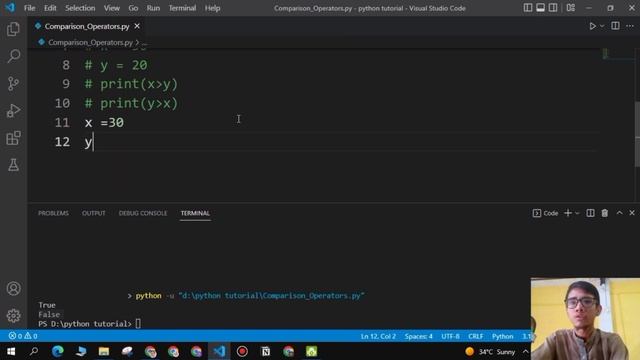Click the errors and warnings status indicator
640x360 pixels.
tap(23, 336)
